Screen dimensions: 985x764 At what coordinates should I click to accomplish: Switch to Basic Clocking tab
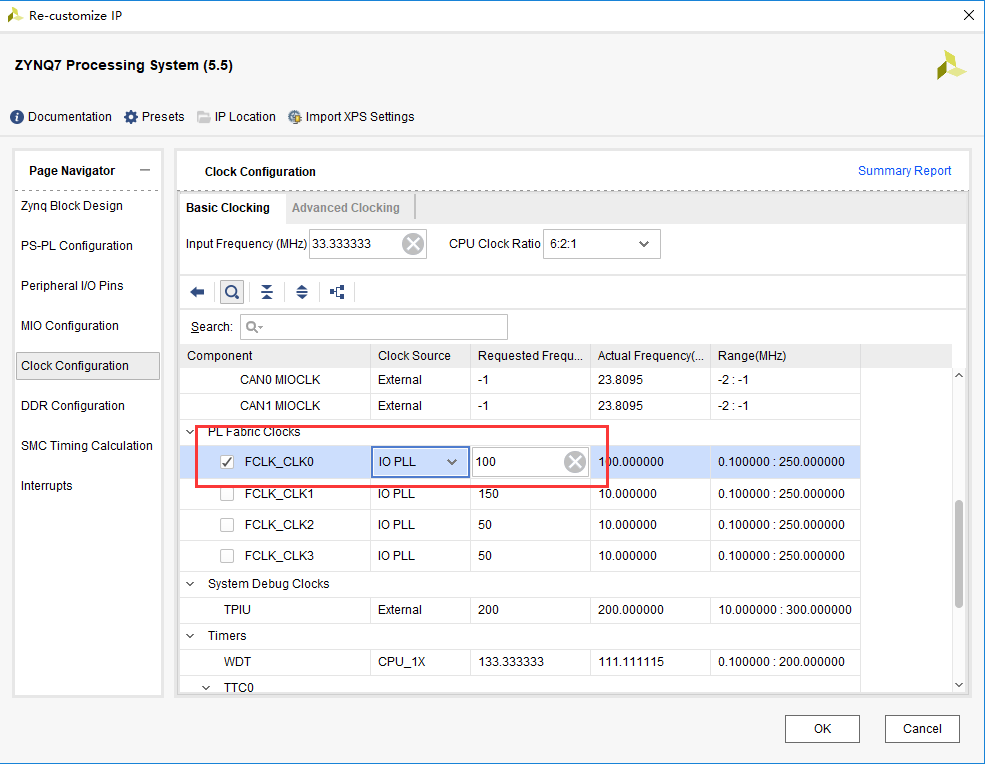click(228, 208)
